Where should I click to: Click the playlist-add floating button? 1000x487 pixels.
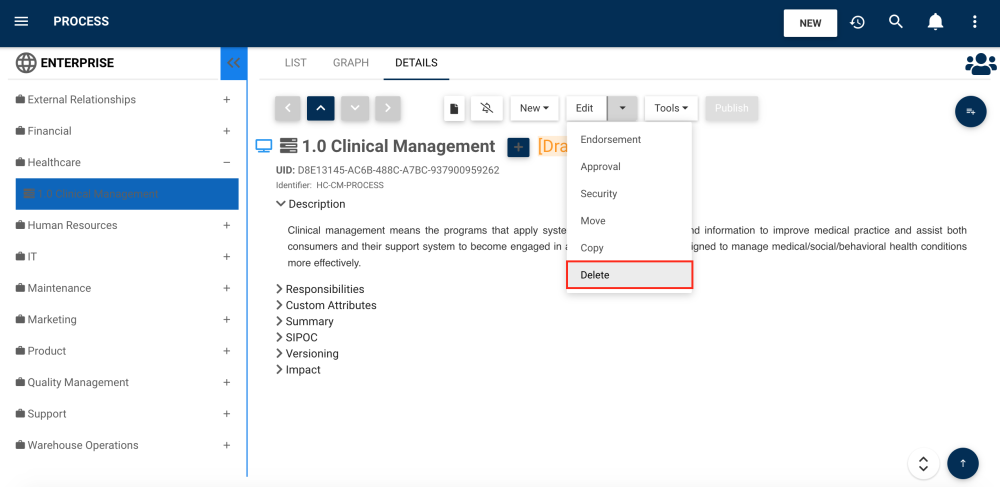(x=970, y=111)
